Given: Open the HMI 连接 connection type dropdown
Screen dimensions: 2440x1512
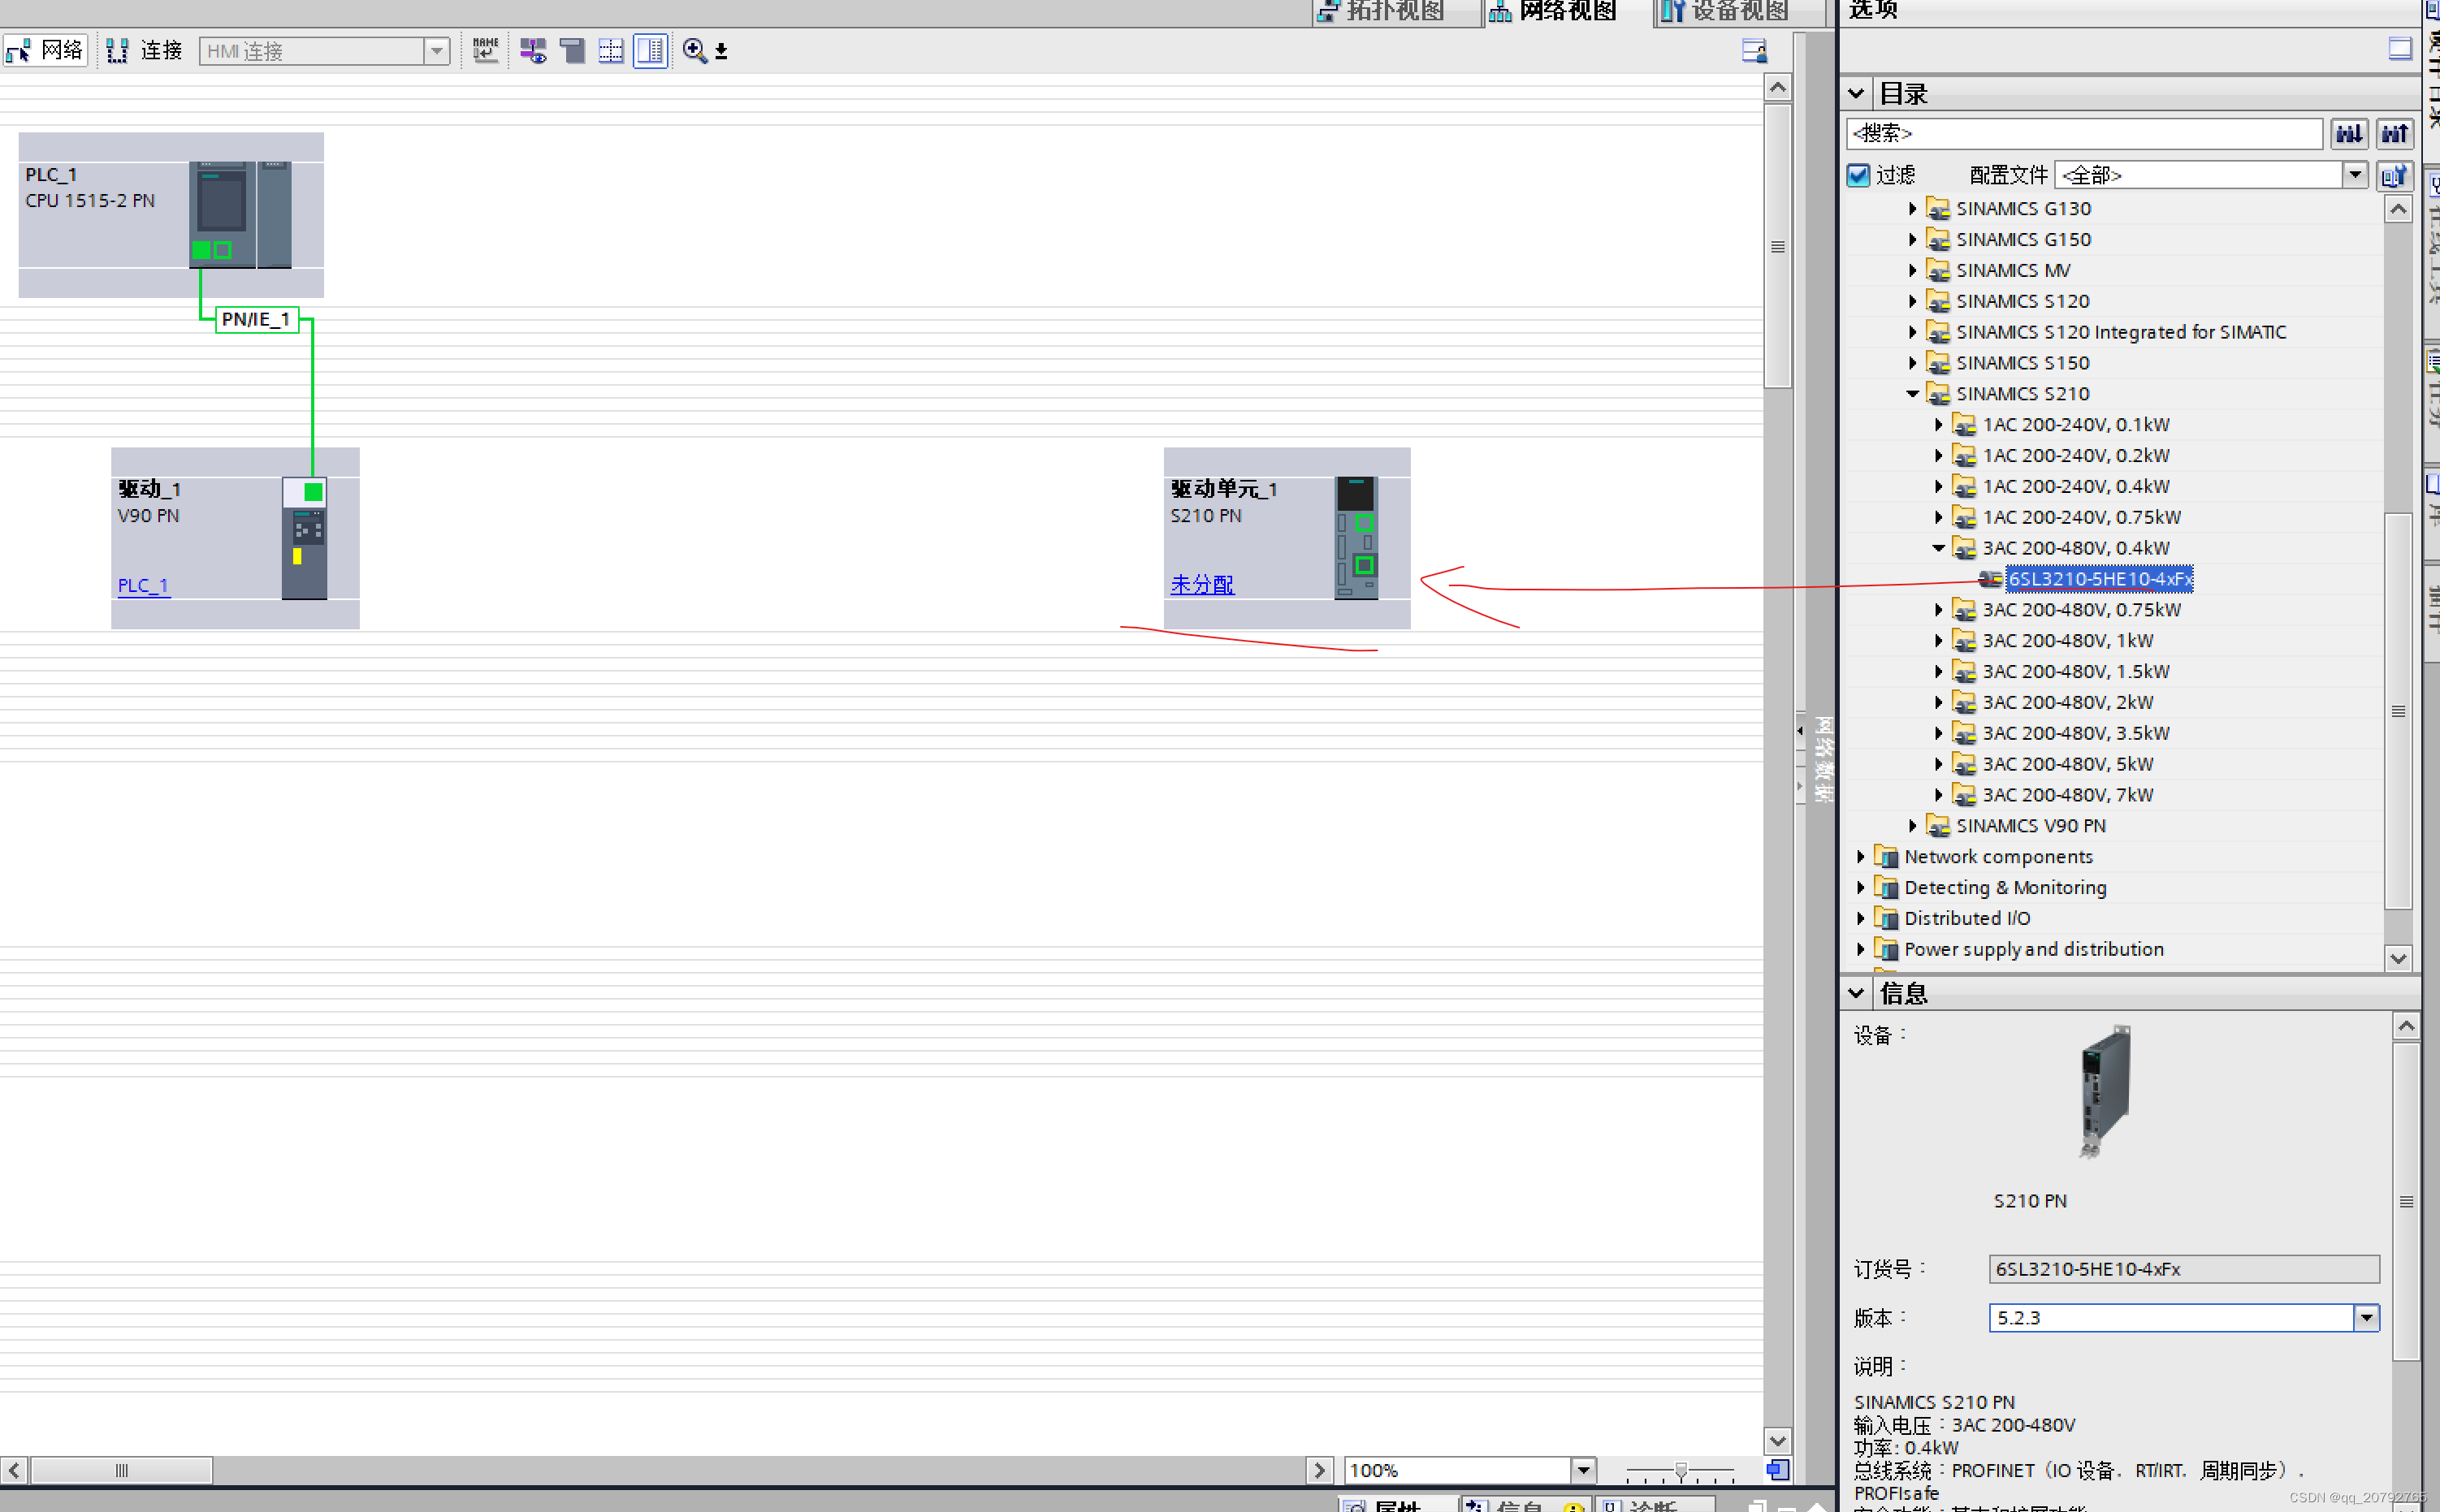Looking at the screenshot, I should pos(436,51).
